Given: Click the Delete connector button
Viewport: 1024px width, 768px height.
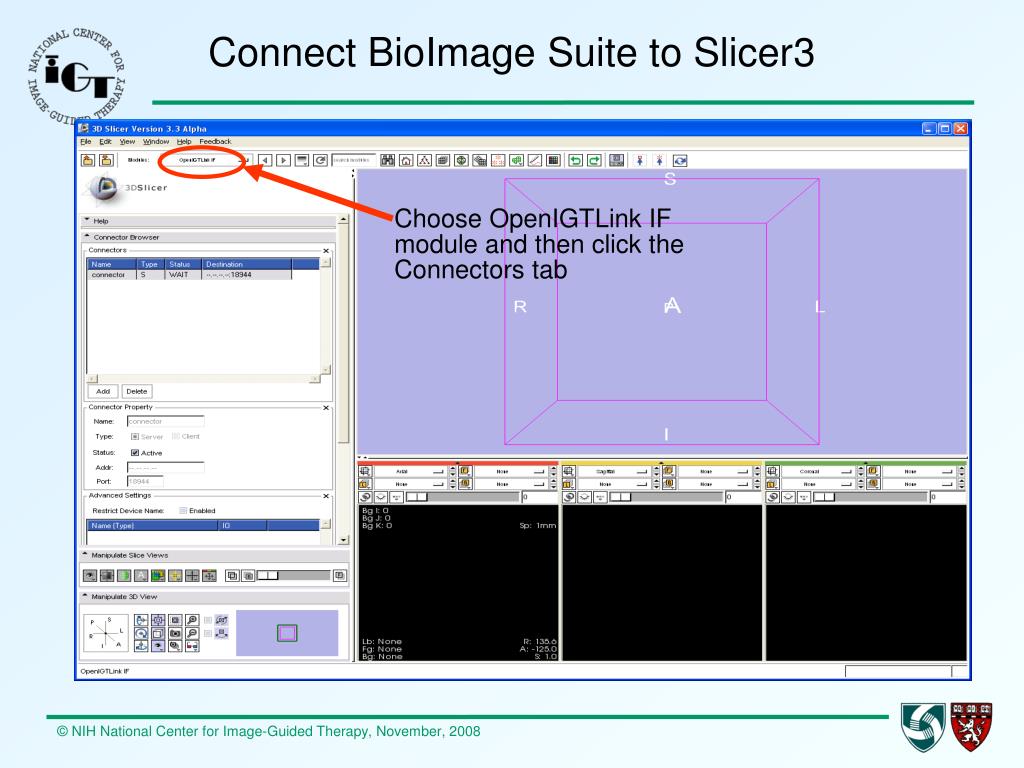Looking at the screenshot, I should pyautogui.click(x=136, y=391).
